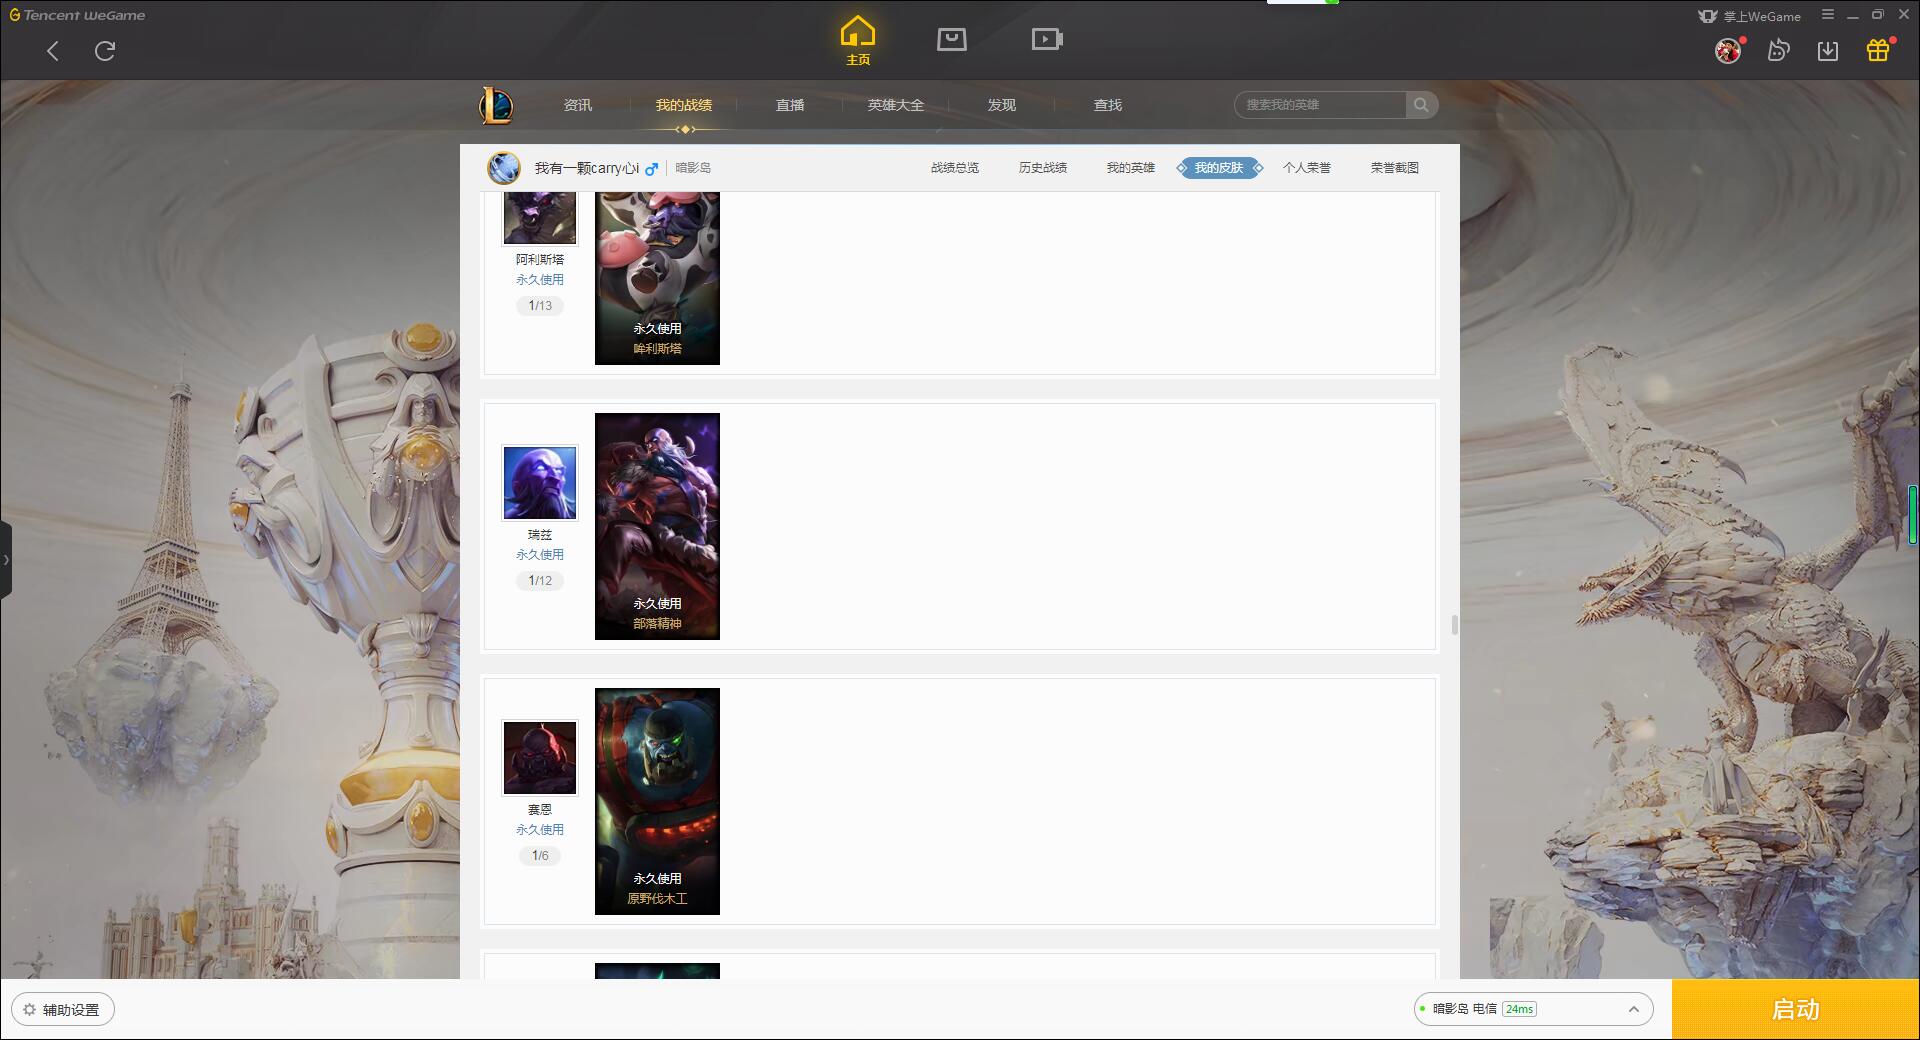
Task: Click the green bar on the right edge
Action: coord(1913,514)
